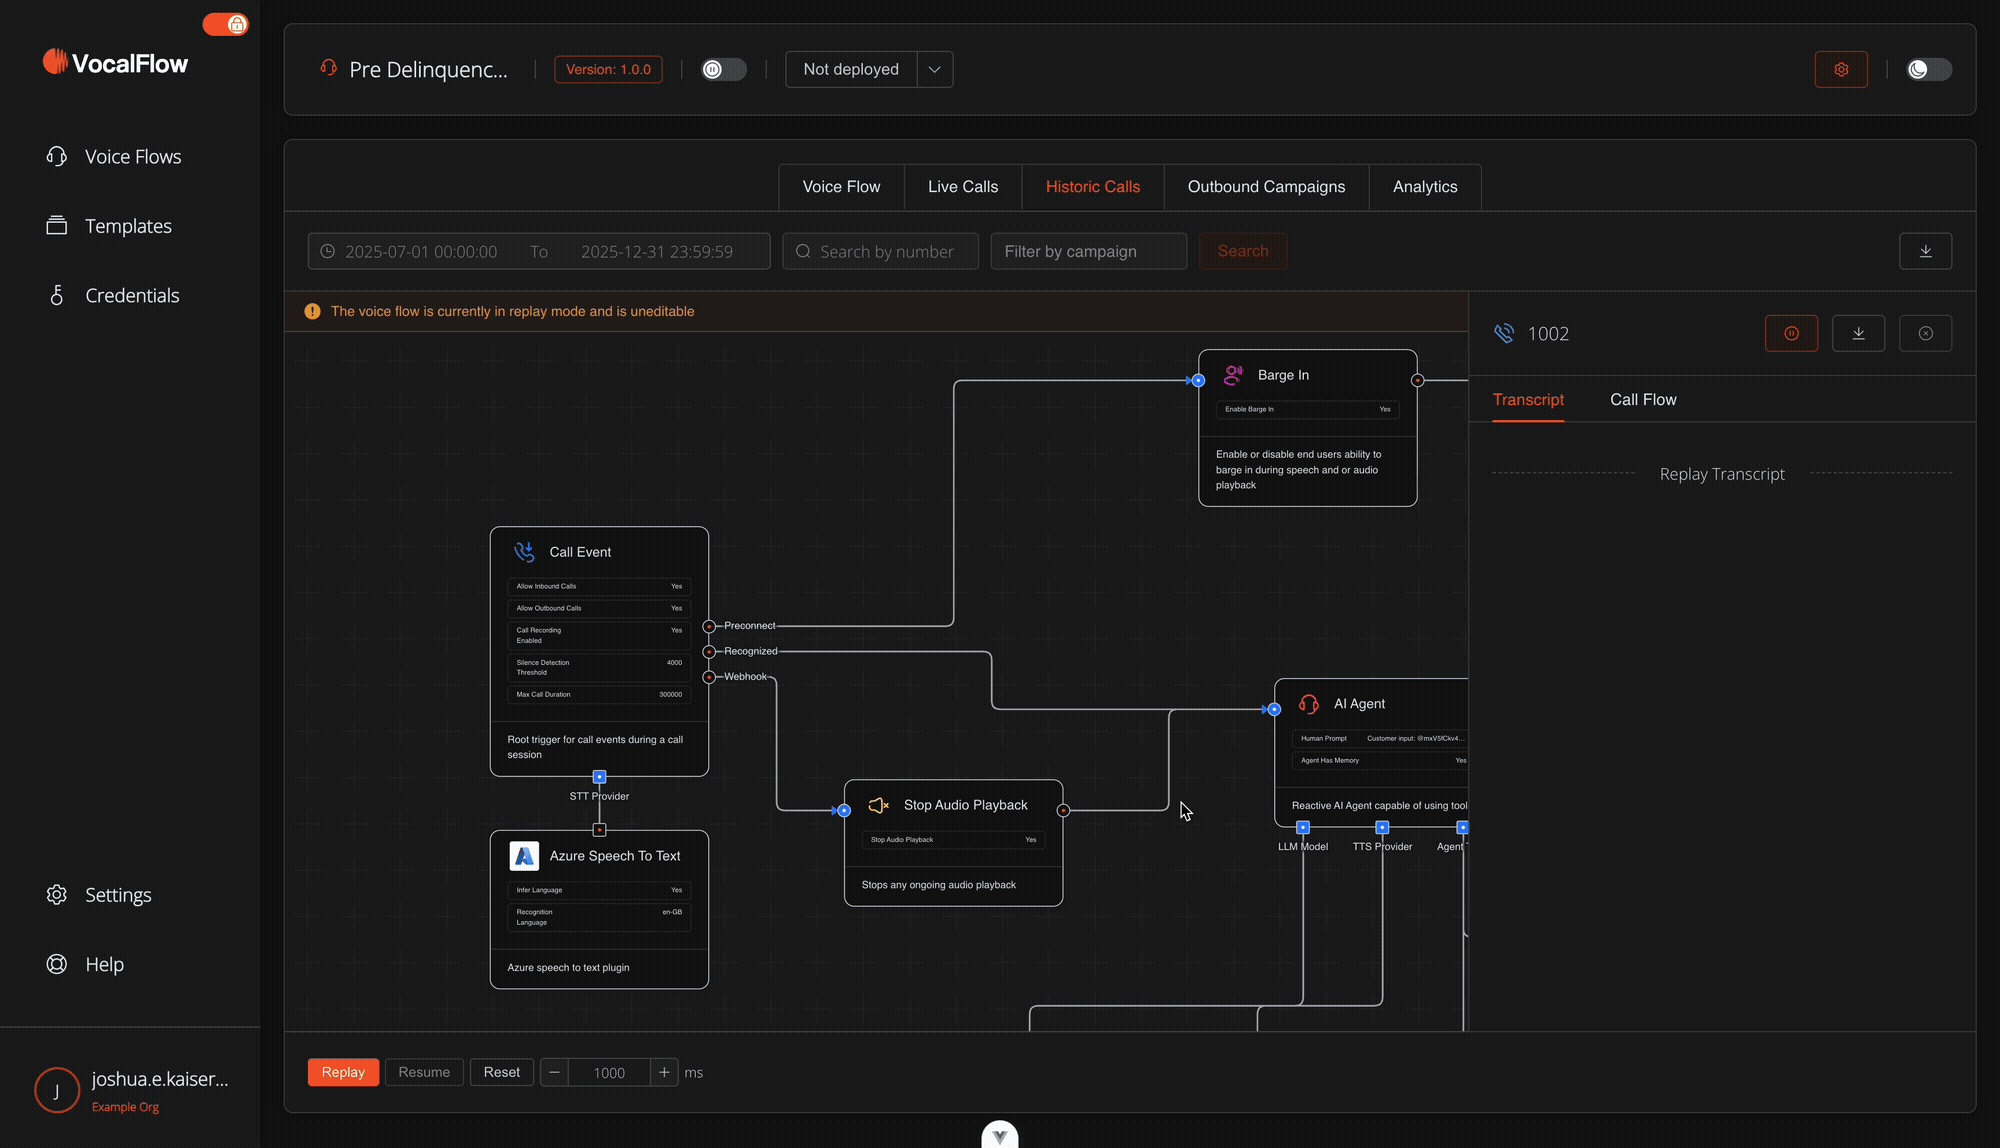Open the Call Flow tab
This screenshot has height=1148, width=2000.
[x=1642, y=399]
